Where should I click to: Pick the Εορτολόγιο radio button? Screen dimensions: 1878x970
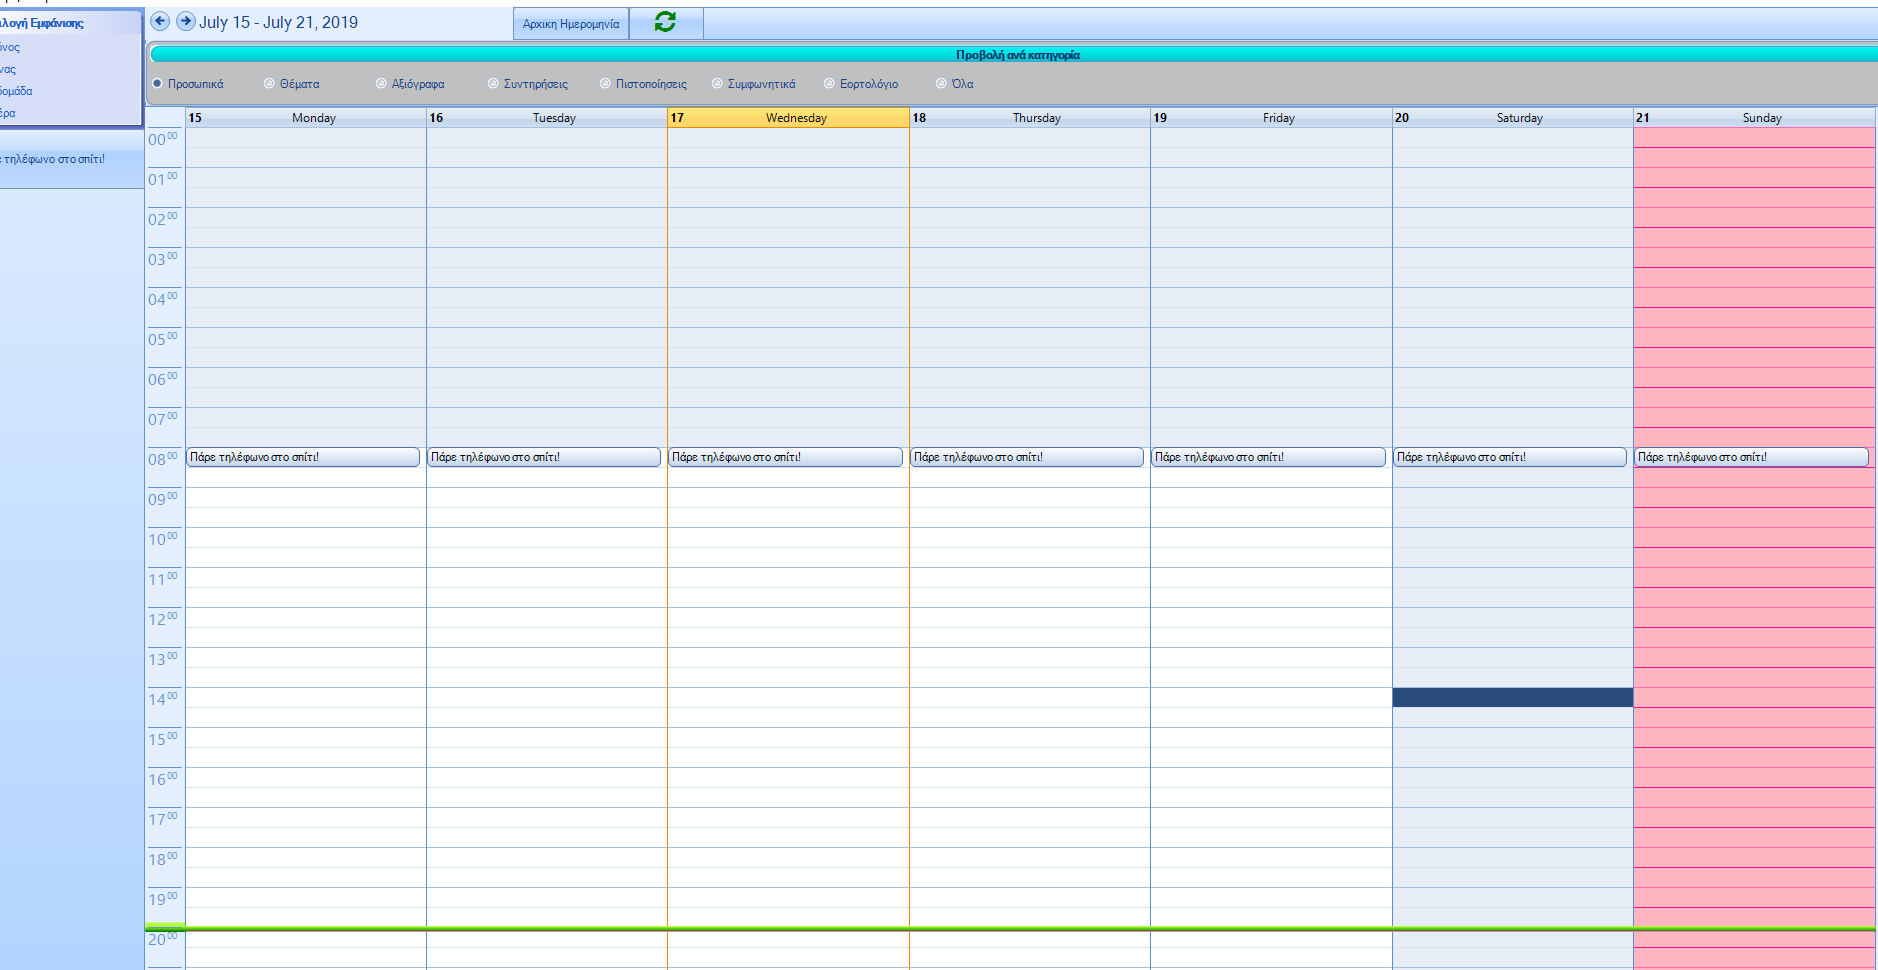pos(830,84)
